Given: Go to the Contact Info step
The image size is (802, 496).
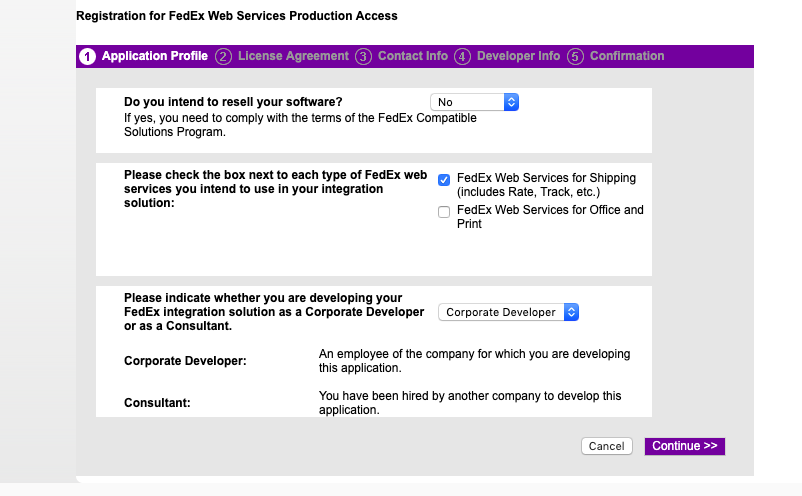Looking at the screenshot, I should pos(413,56).
